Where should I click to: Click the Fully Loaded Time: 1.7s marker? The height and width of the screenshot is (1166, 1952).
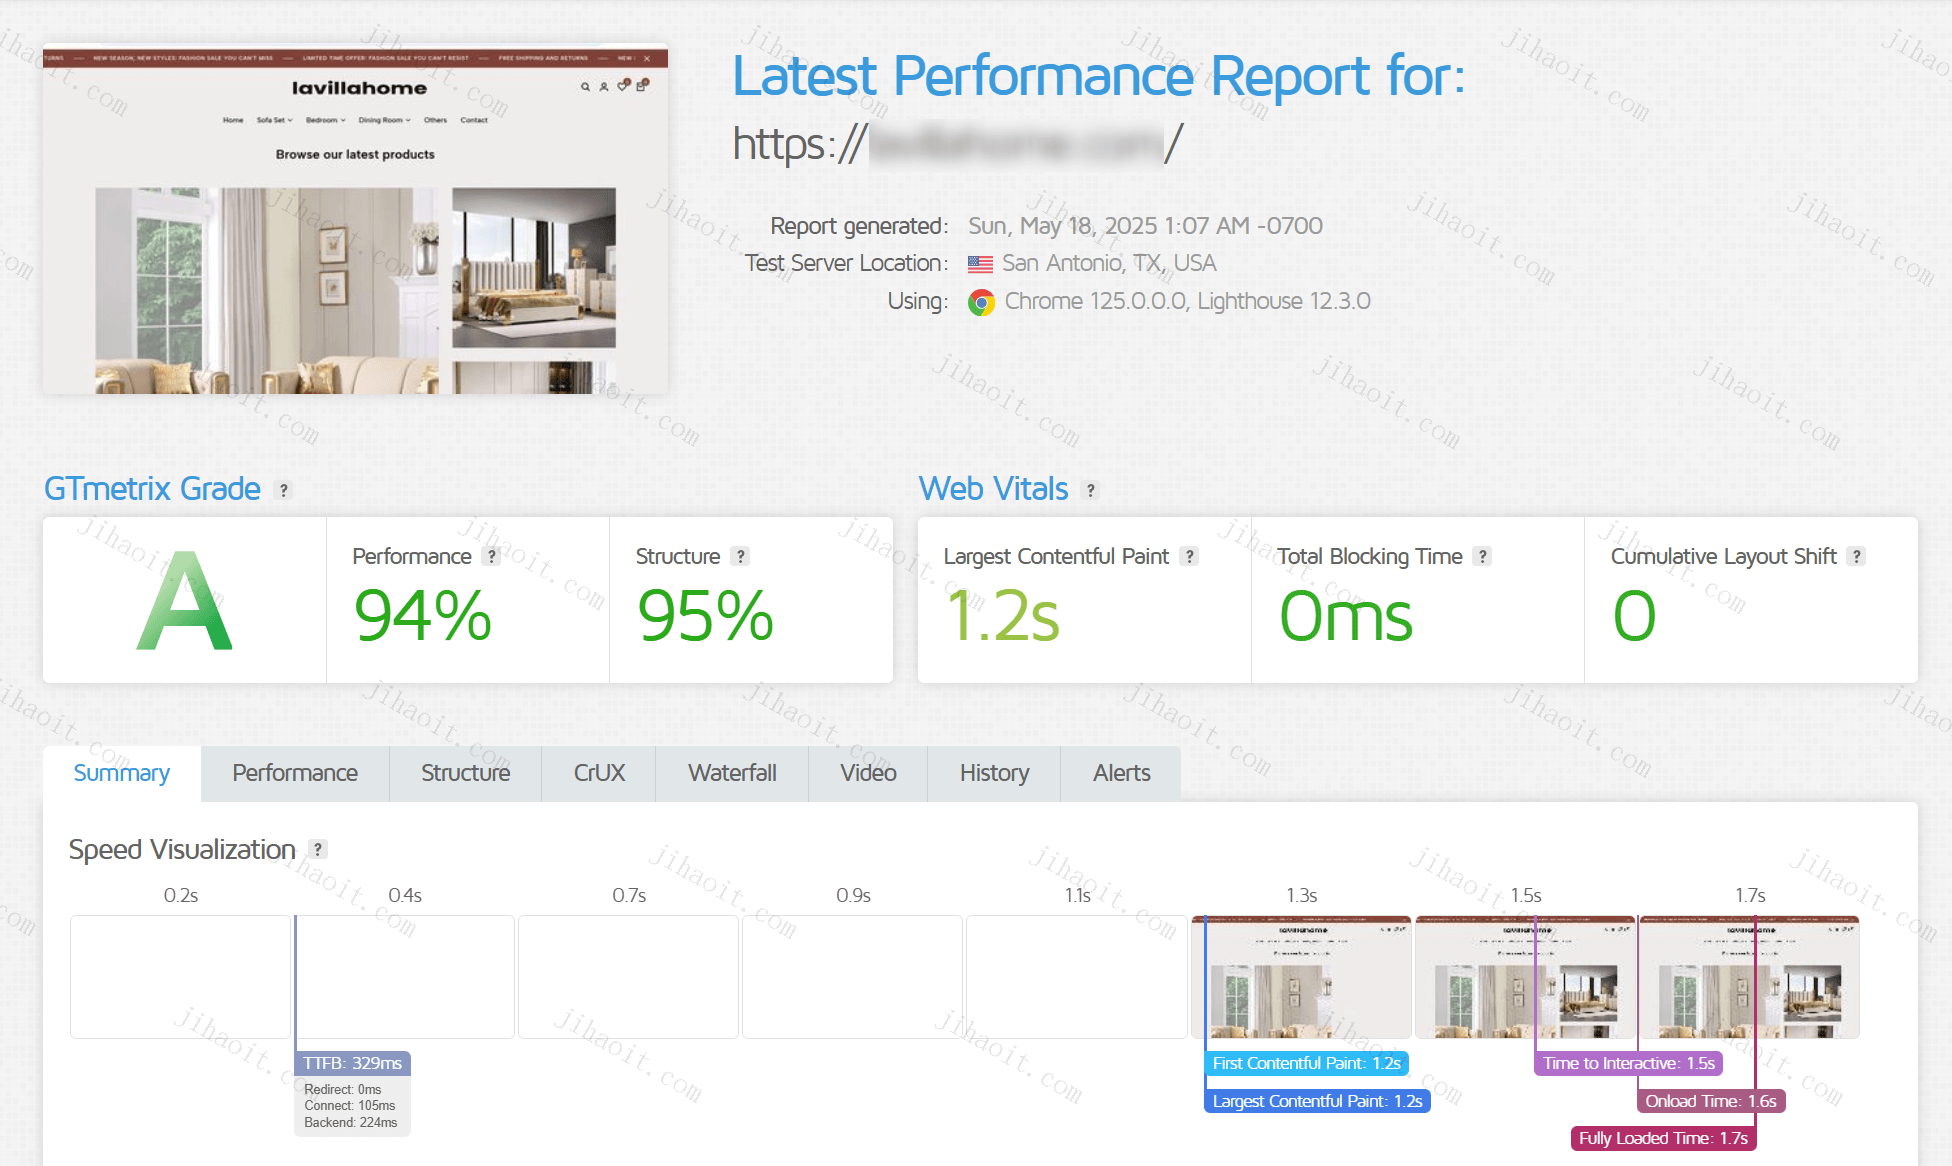click(x=1663, y=1138)
